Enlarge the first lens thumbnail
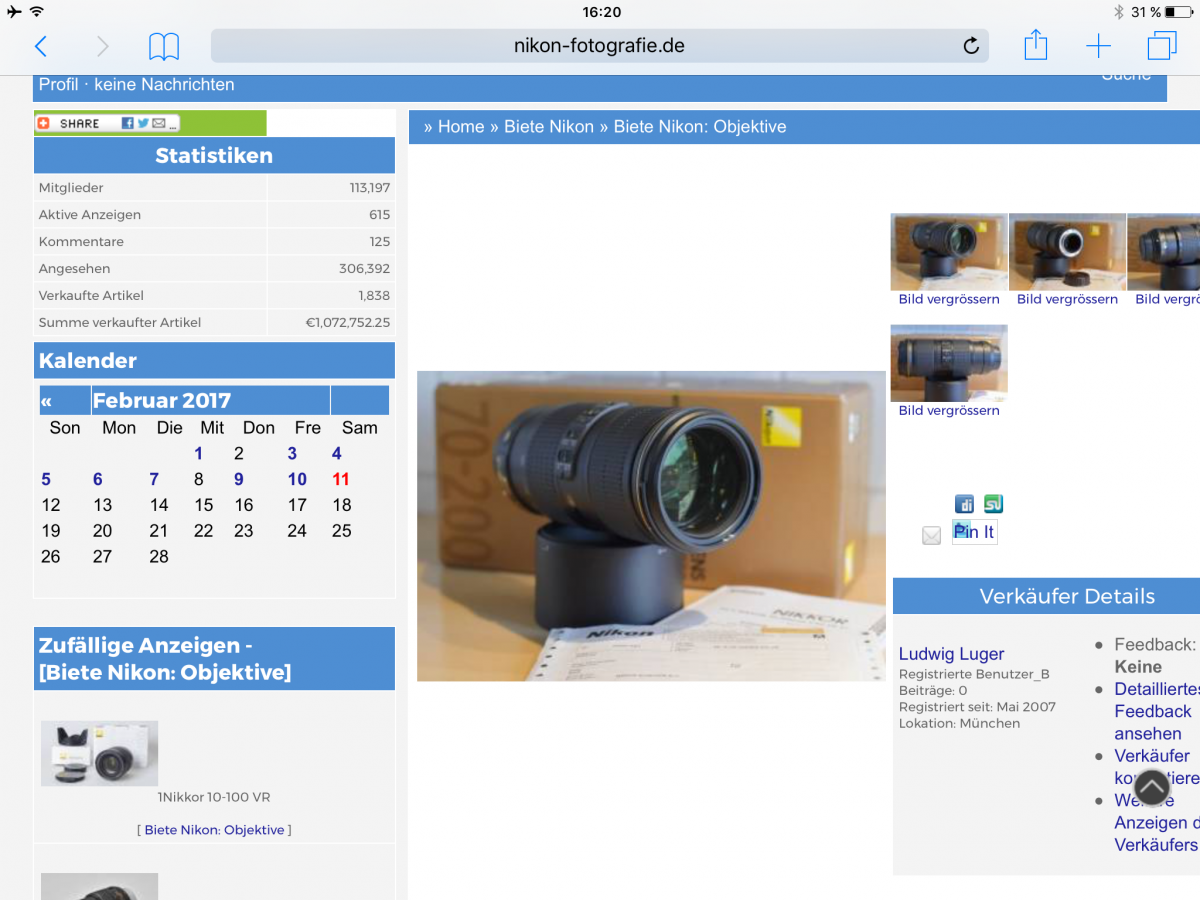The height and width of the screenshot is (900, 1200). [x=949, y=252]
